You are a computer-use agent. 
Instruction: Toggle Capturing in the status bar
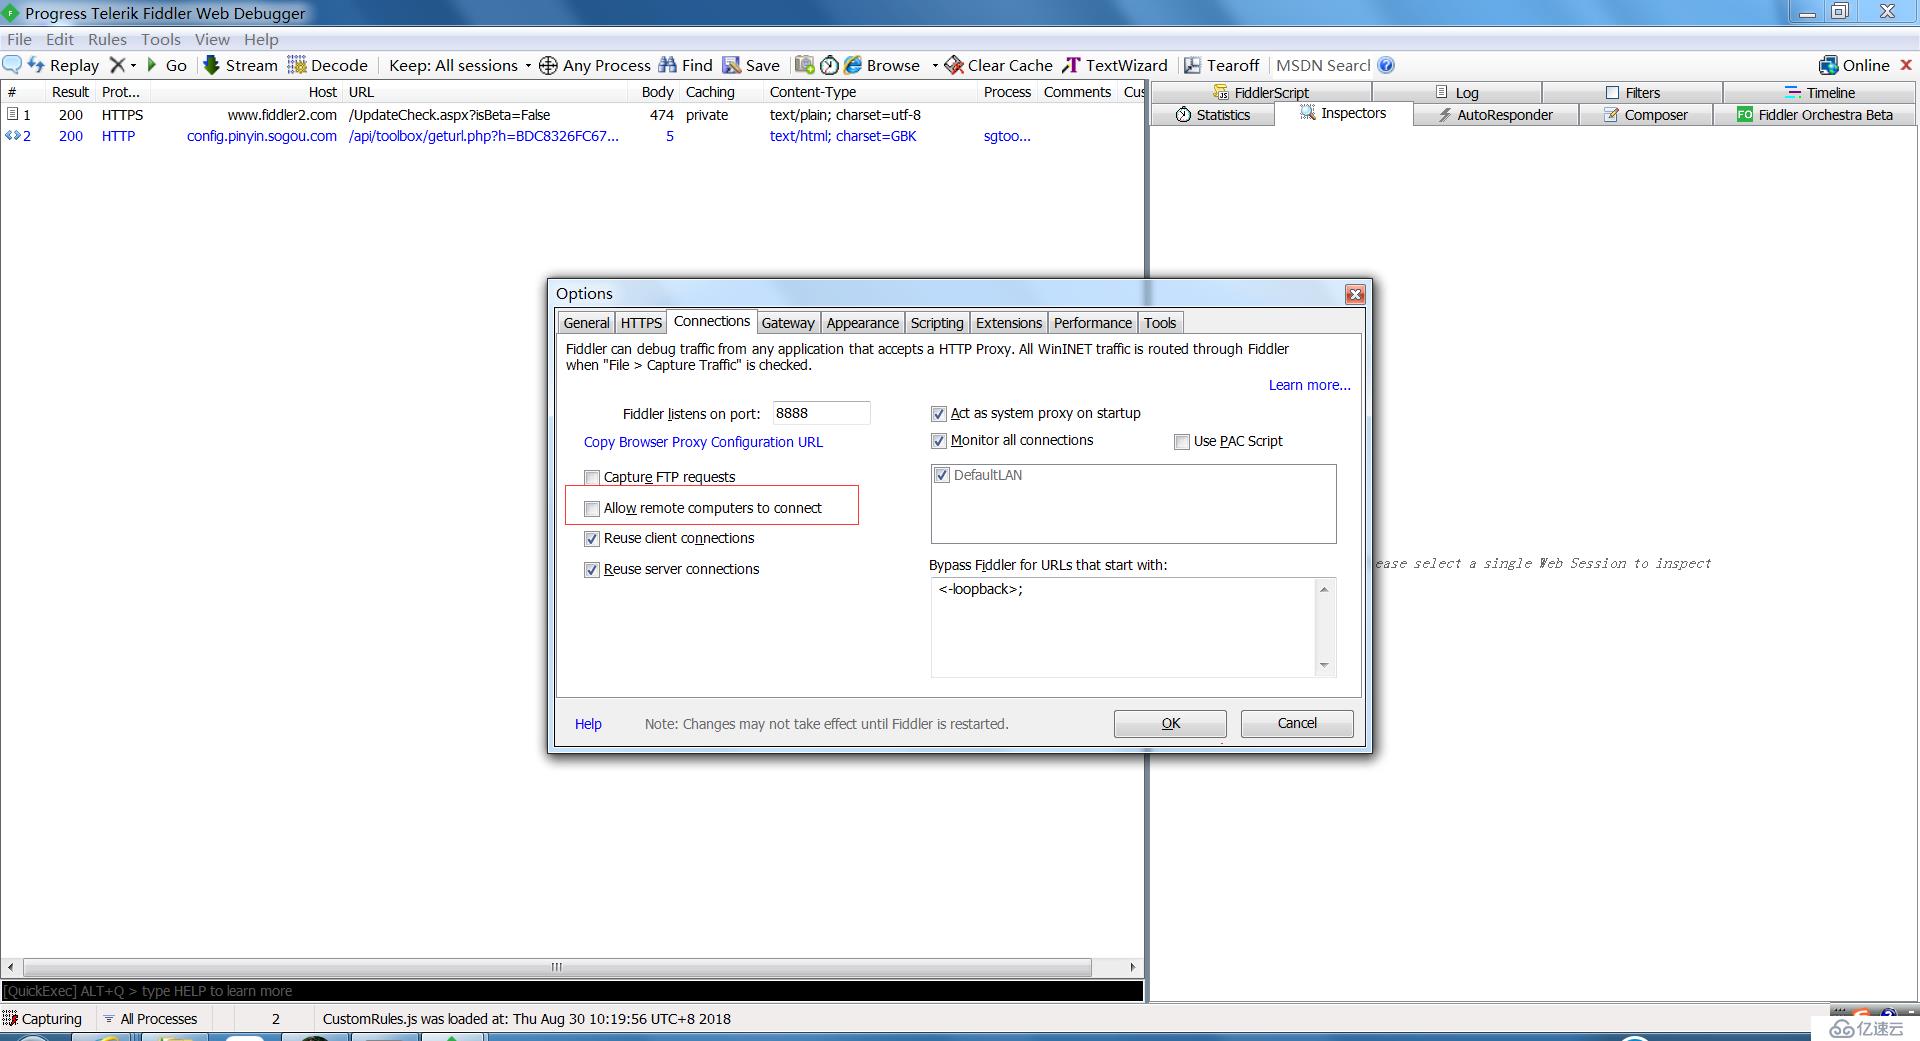(43, 1019)
